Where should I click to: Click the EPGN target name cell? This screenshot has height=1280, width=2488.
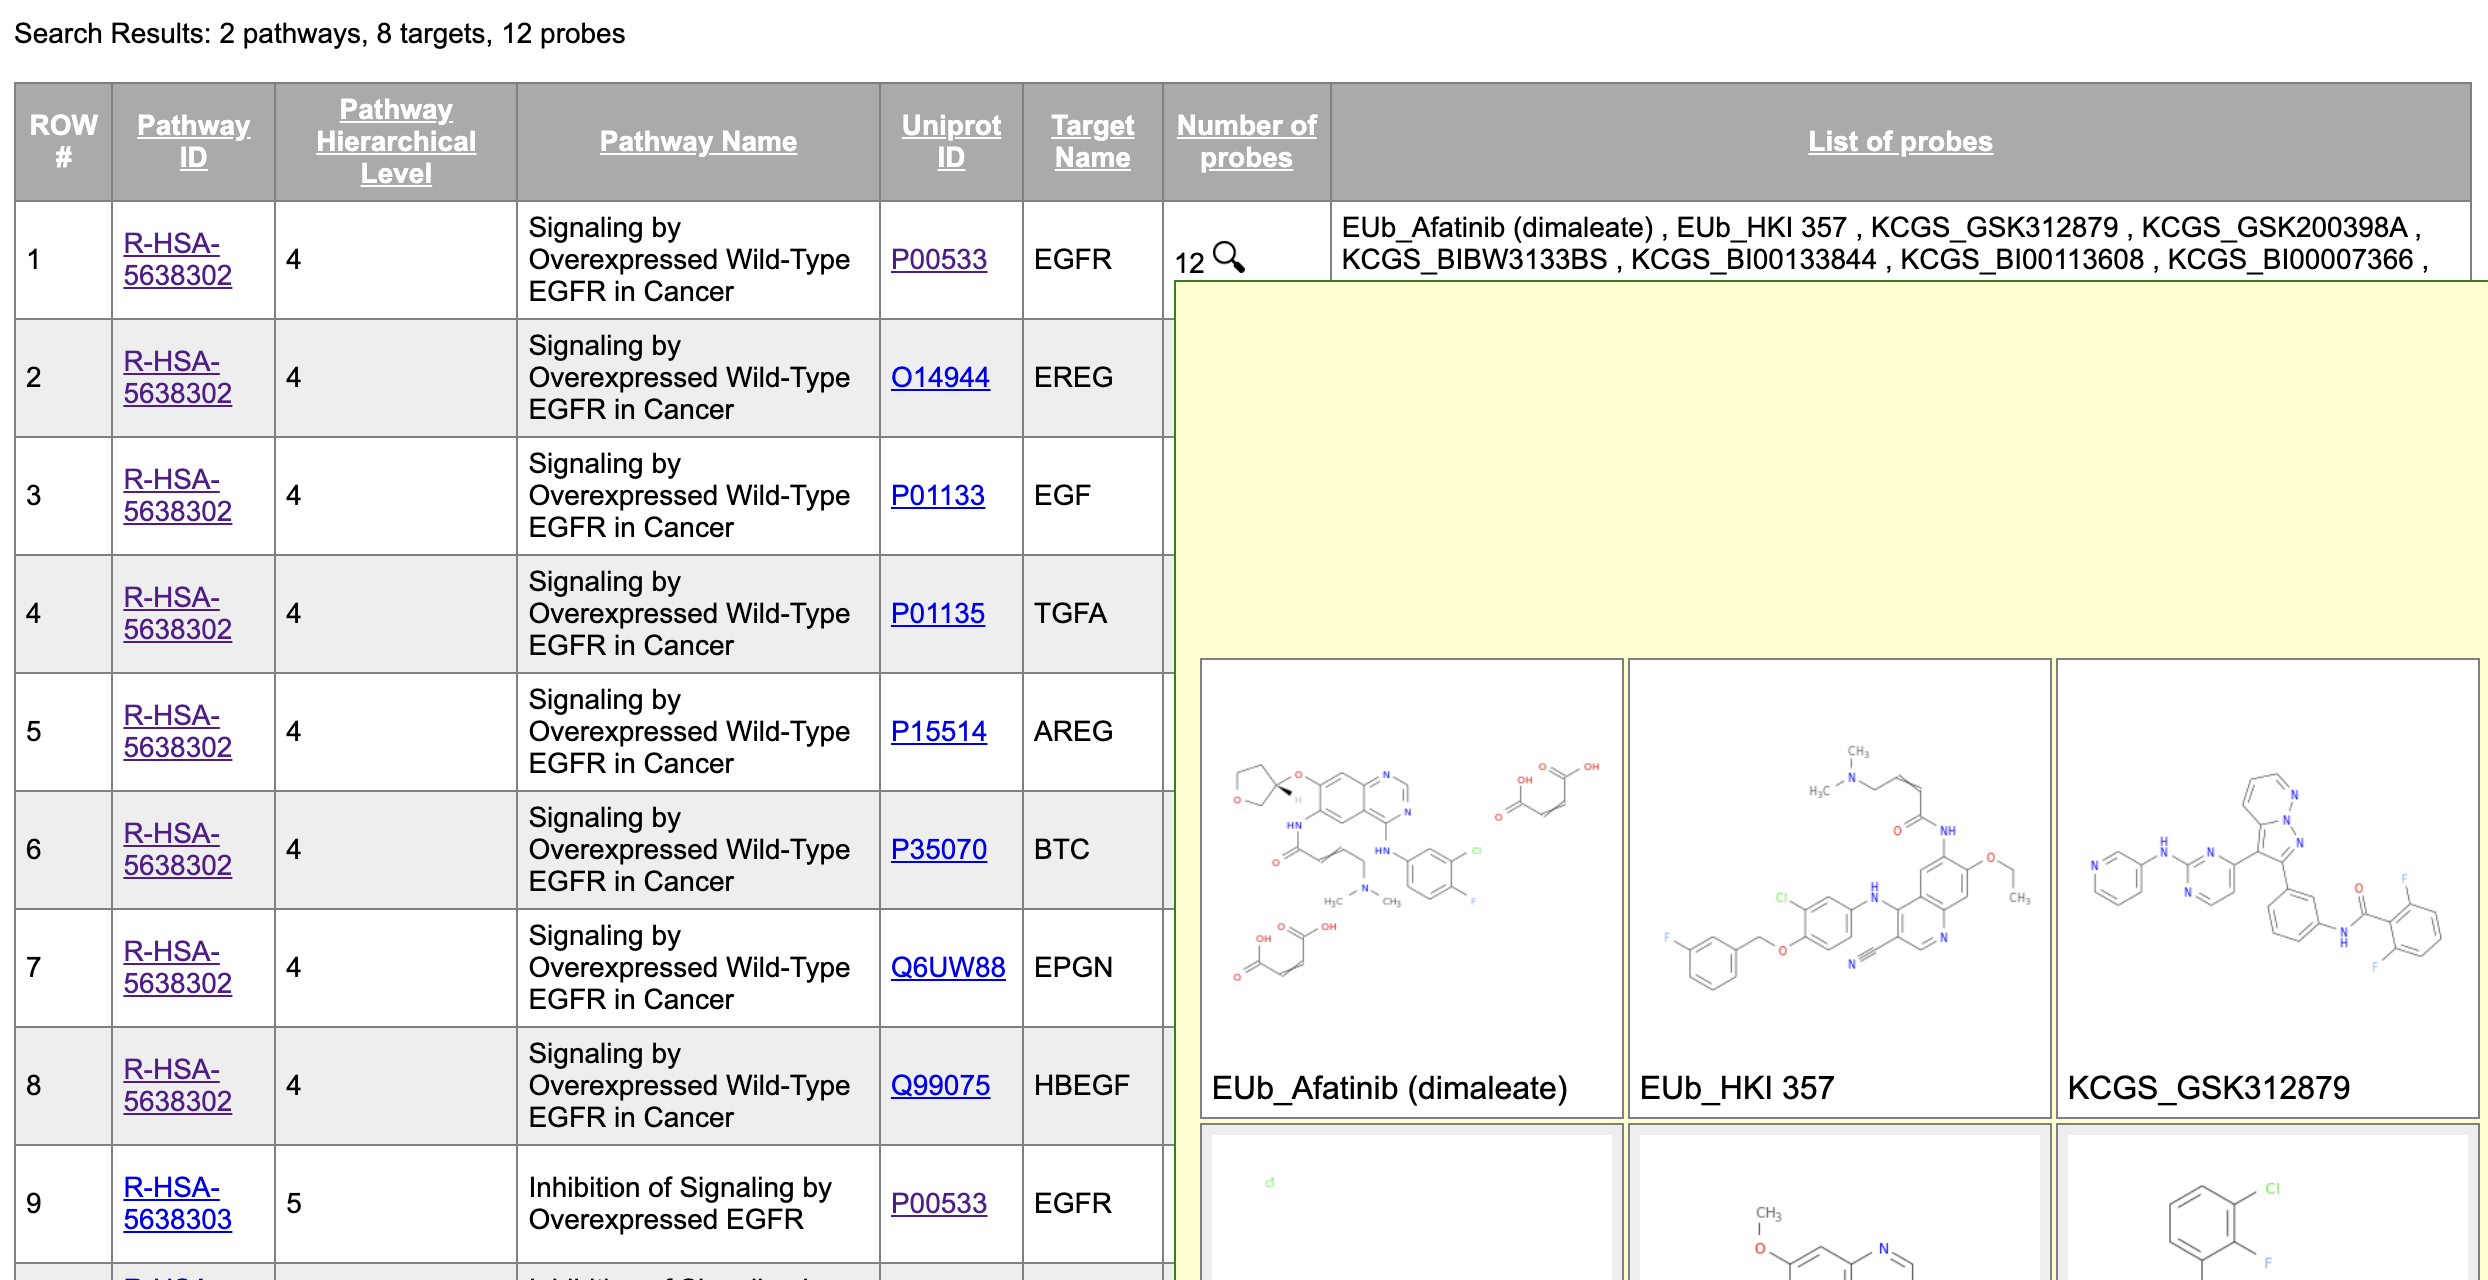coord(1093,967)
